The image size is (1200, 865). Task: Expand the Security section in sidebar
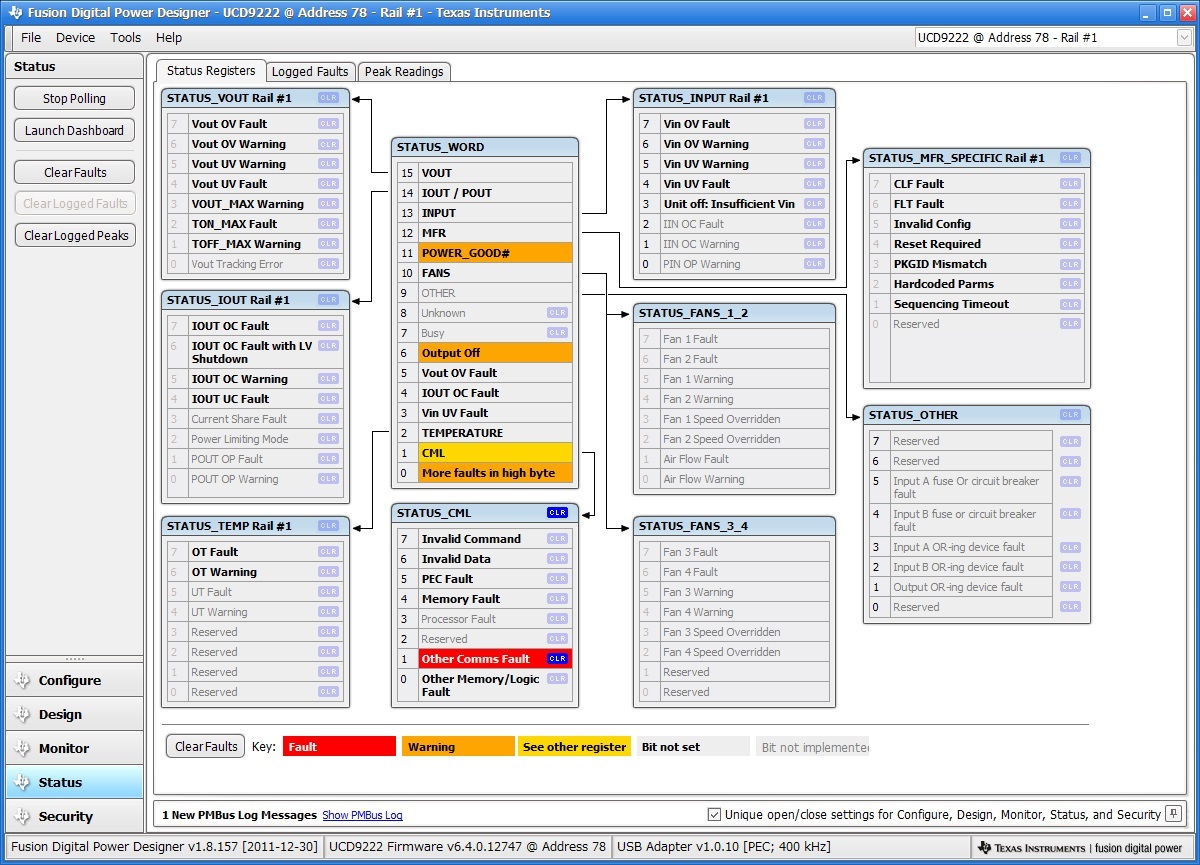[75, 817]
